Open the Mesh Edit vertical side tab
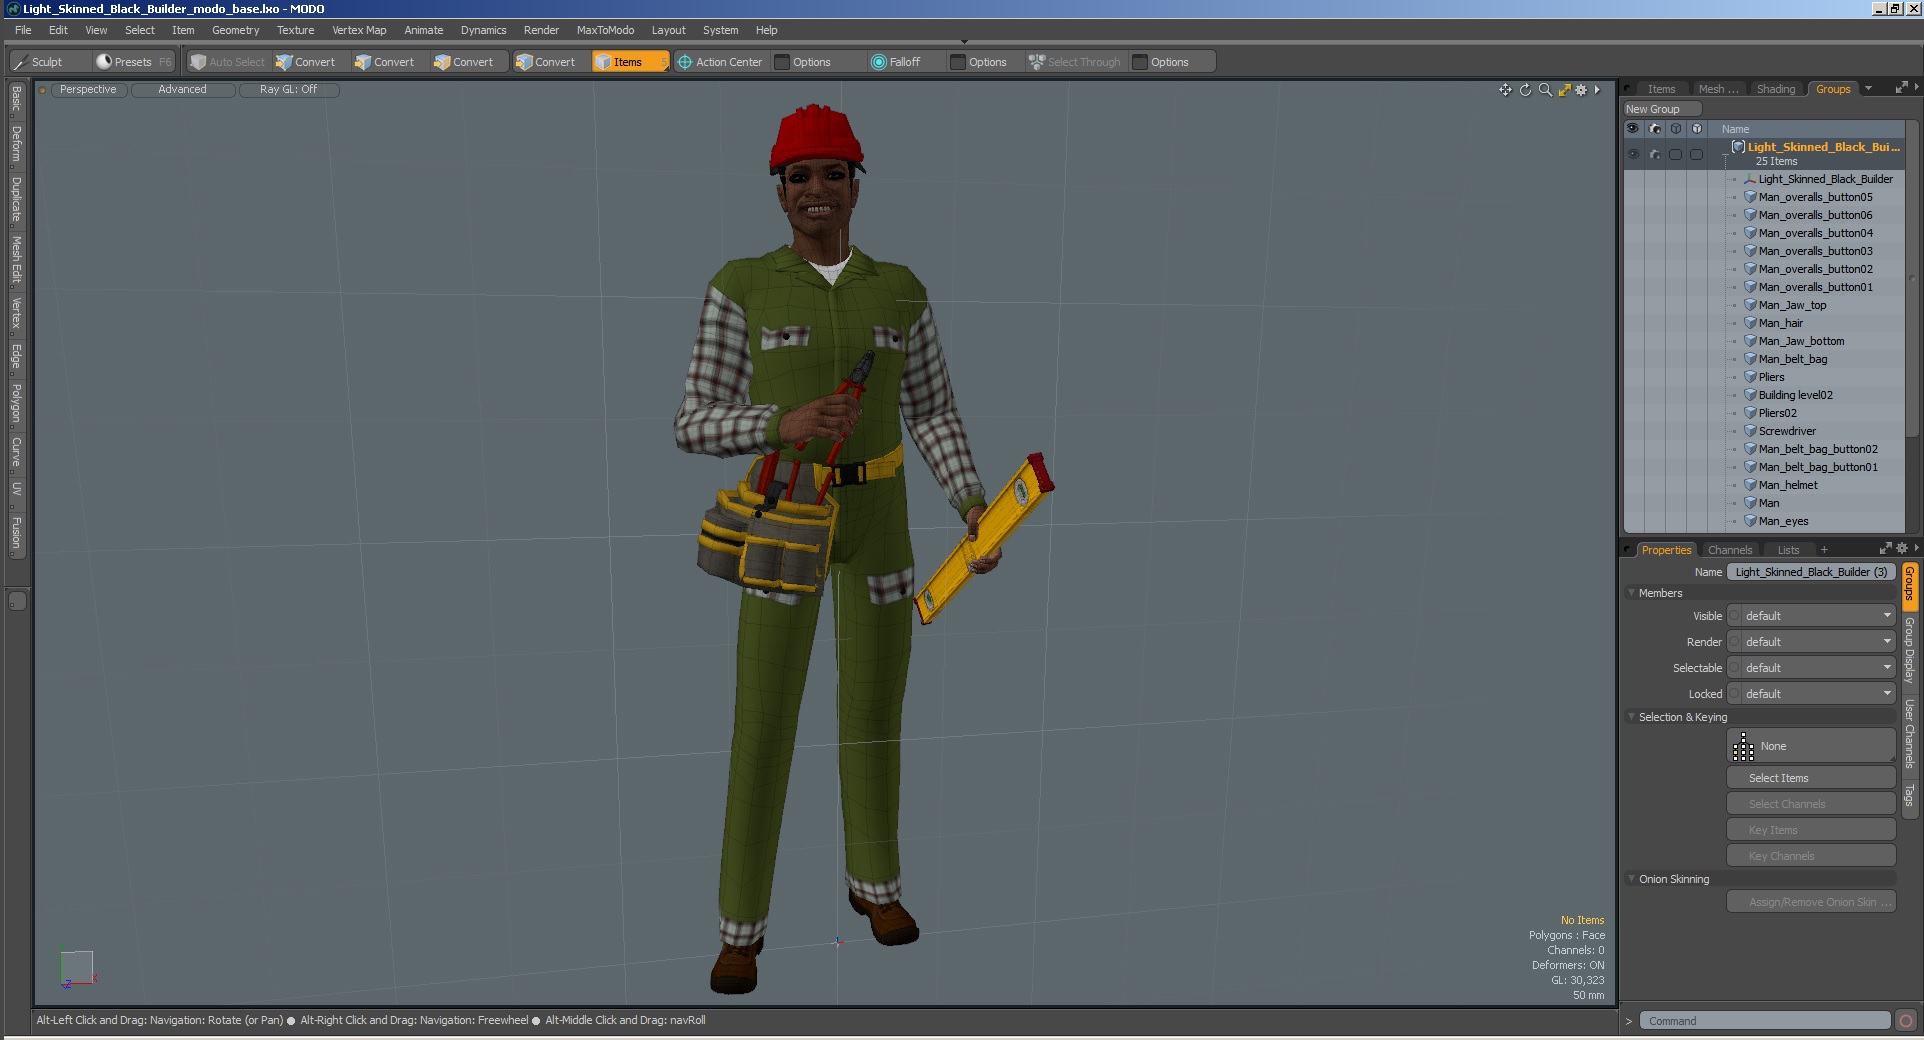This screenshot has width=1924, height=1040. [x=16, y=260]
